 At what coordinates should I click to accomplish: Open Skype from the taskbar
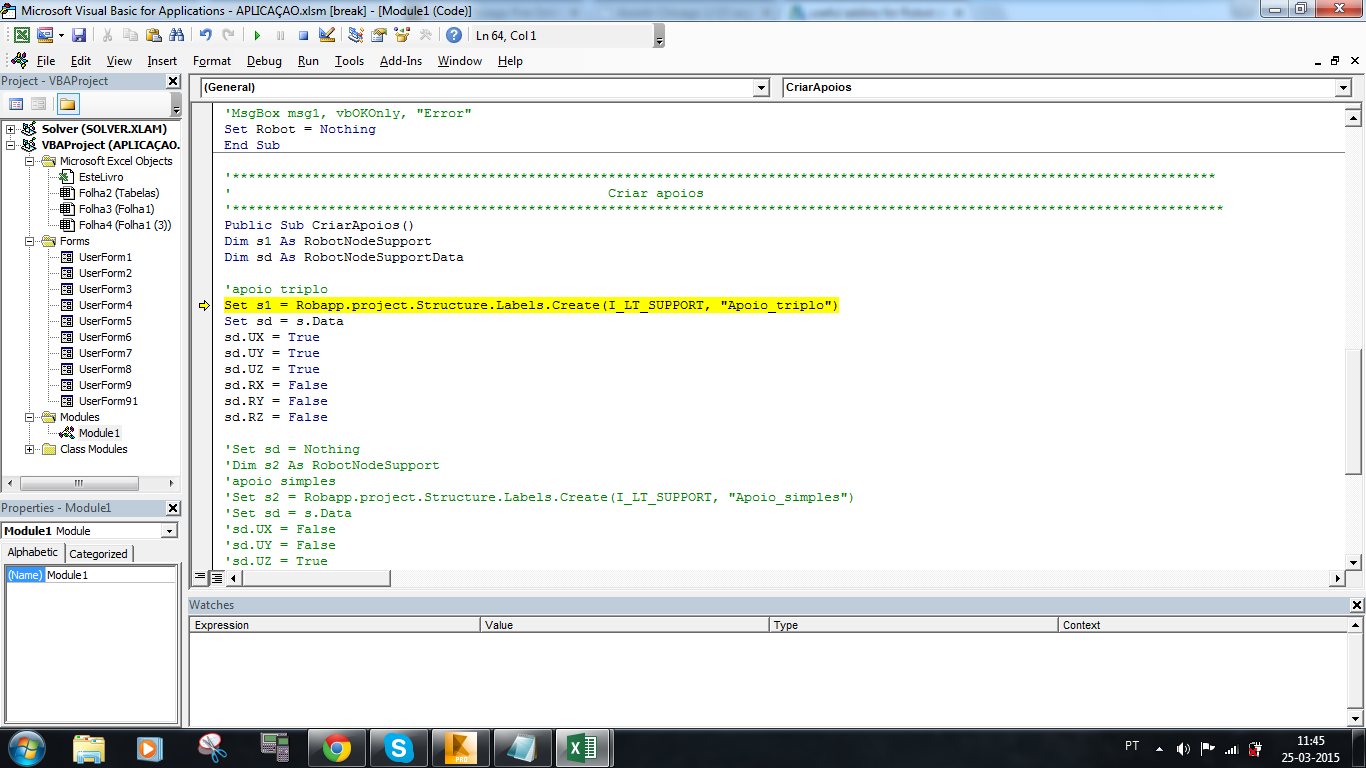(x=398, y=748)
